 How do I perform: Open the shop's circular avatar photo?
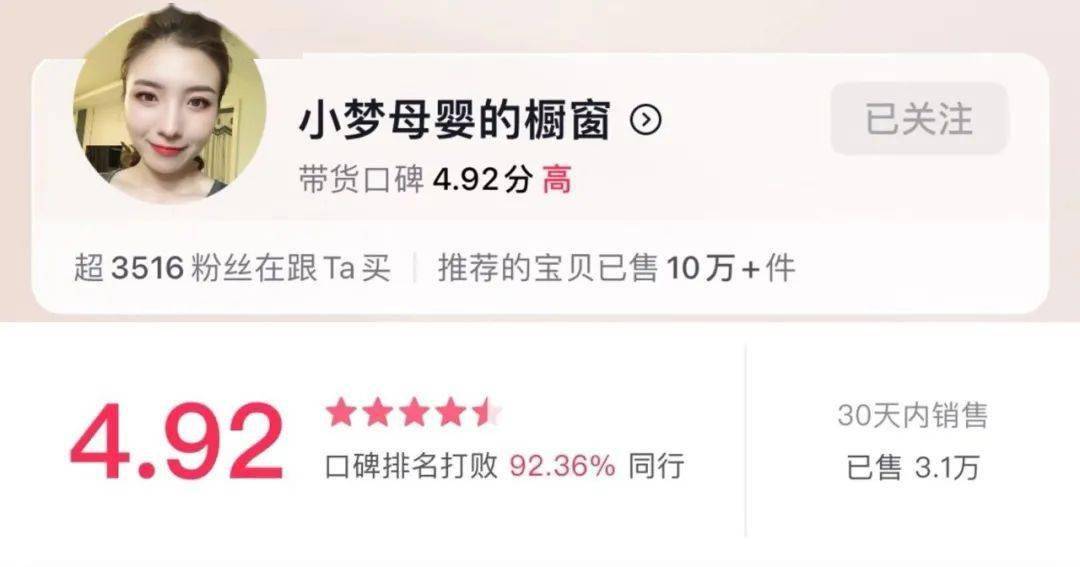tap(169, 106)
